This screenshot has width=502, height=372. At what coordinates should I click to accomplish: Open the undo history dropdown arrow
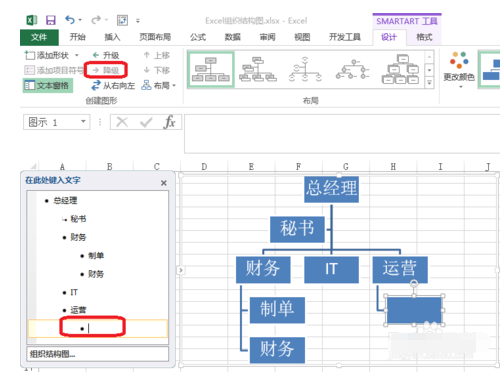coord(80,20)
